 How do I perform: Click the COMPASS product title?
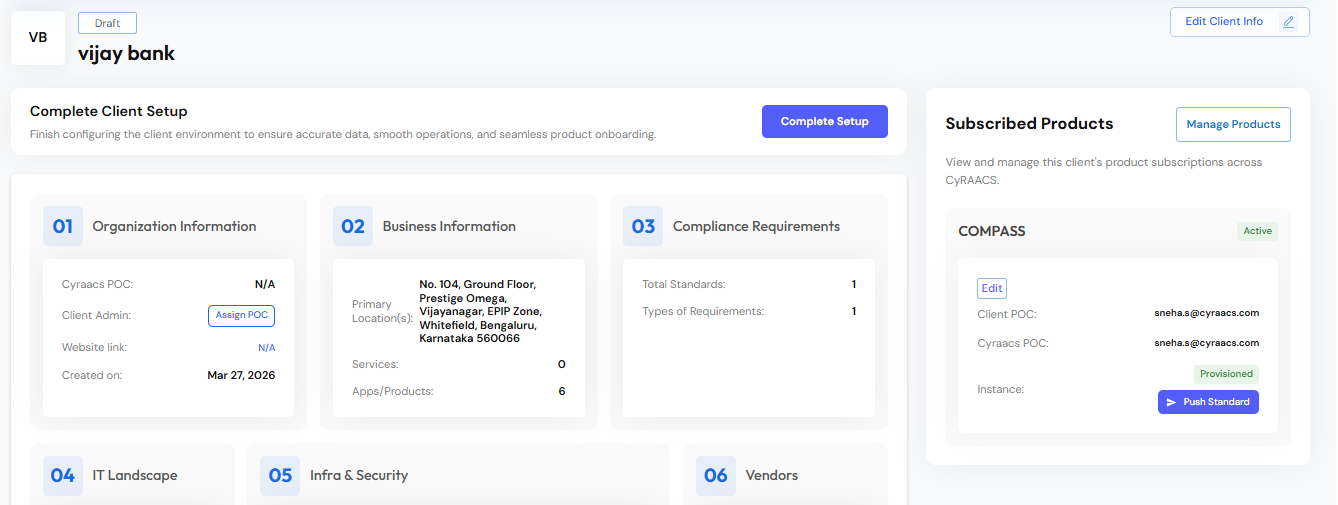pos(992,231)
